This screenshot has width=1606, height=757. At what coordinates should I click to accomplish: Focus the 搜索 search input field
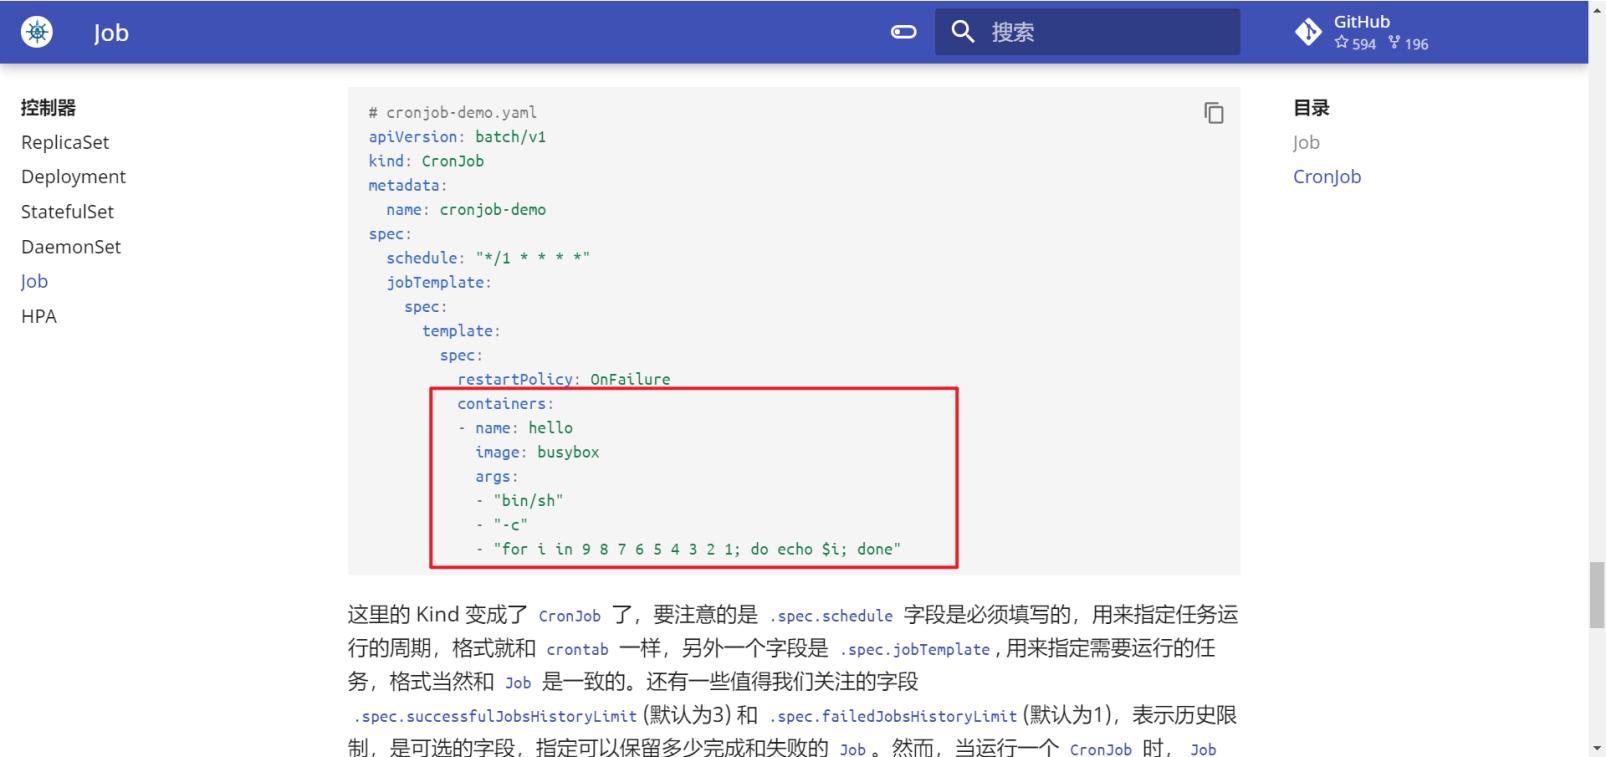(x=1087, y=32)
